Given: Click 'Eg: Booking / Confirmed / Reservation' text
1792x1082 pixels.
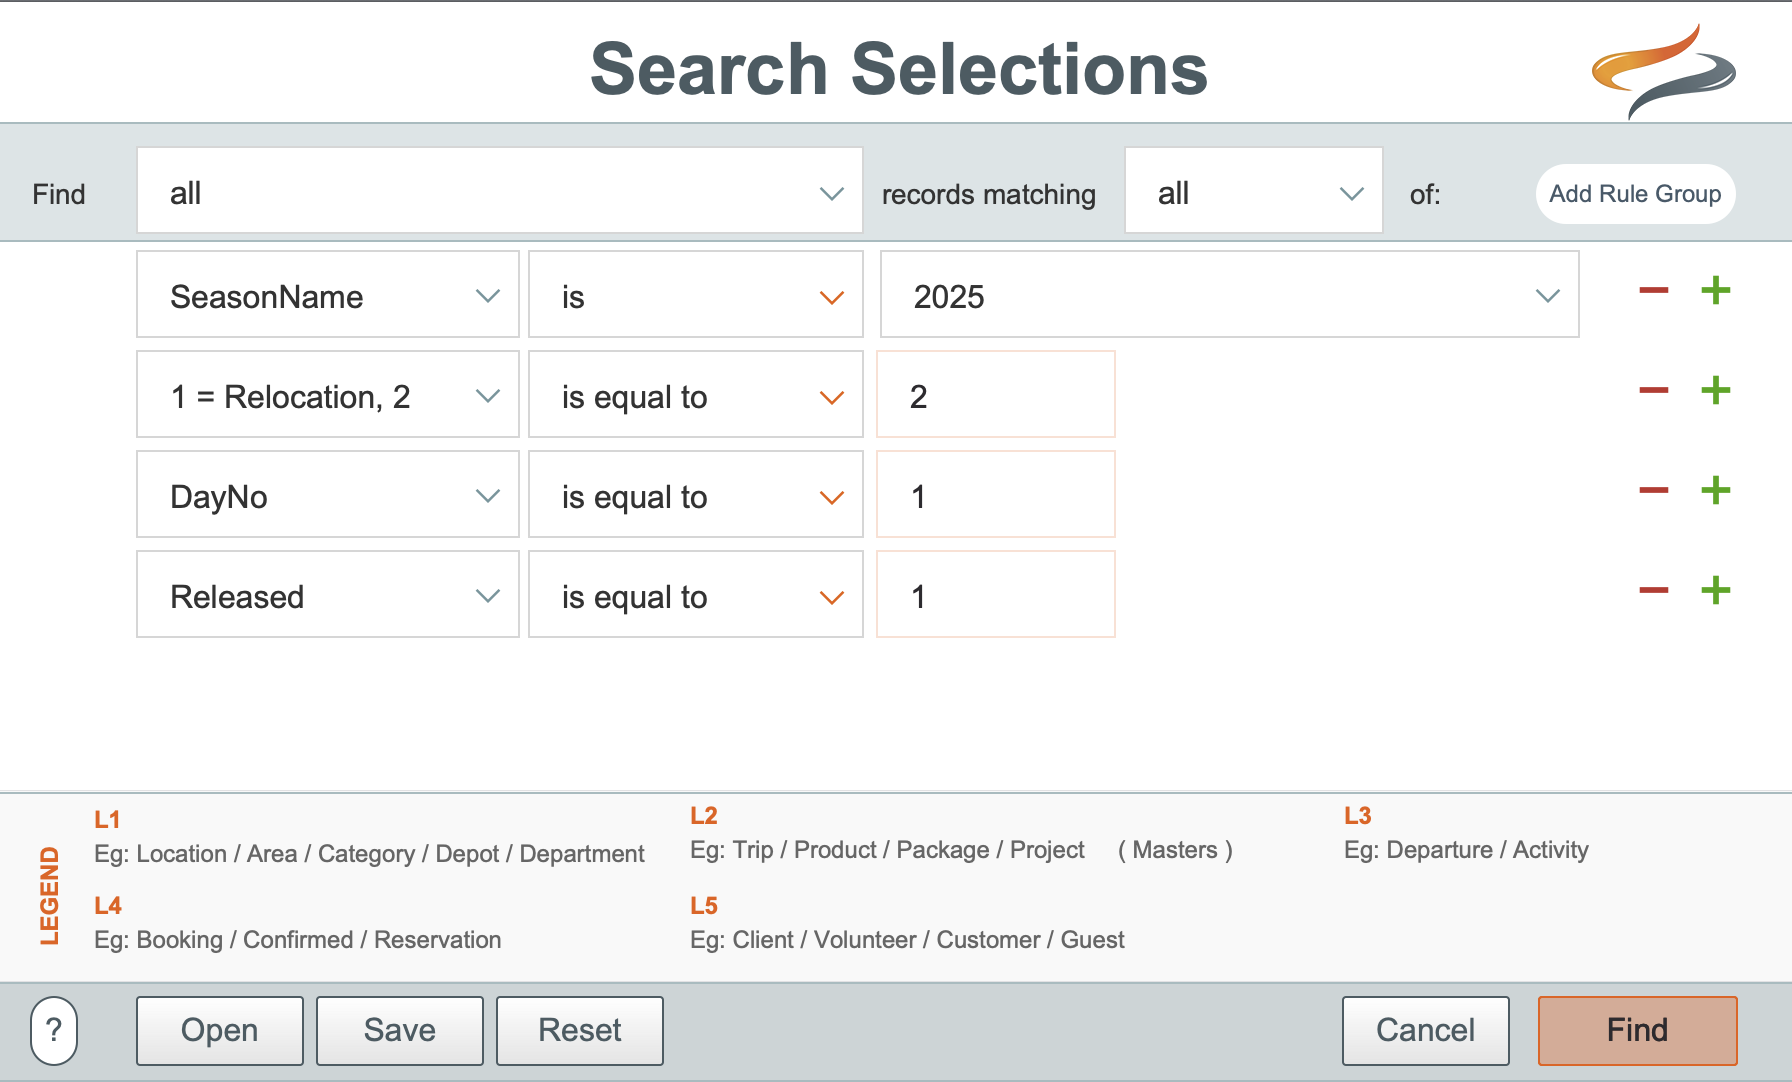Looking at the screenshot, I should (298, 940).
